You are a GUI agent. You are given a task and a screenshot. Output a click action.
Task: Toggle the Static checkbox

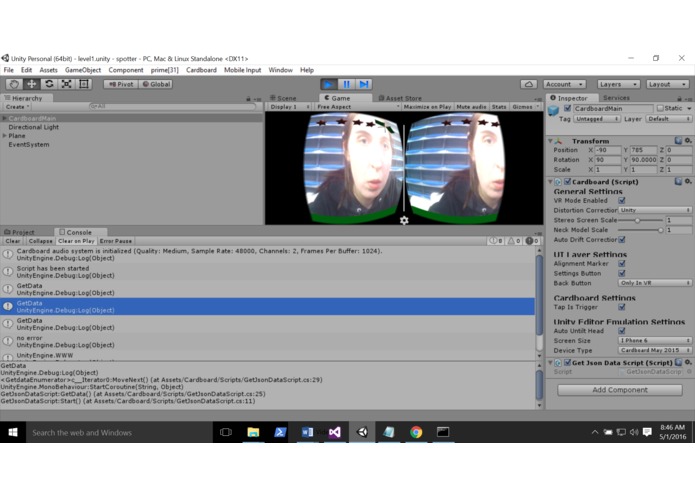660,108
